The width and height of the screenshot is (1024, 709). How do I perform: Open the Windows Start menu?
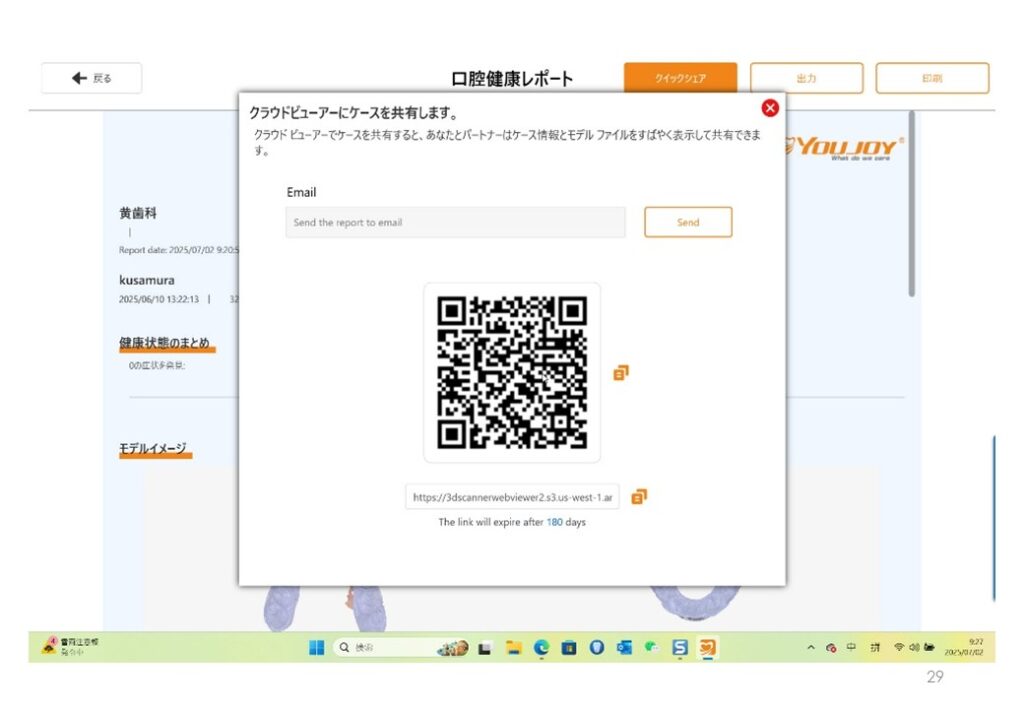click(316, 648)
